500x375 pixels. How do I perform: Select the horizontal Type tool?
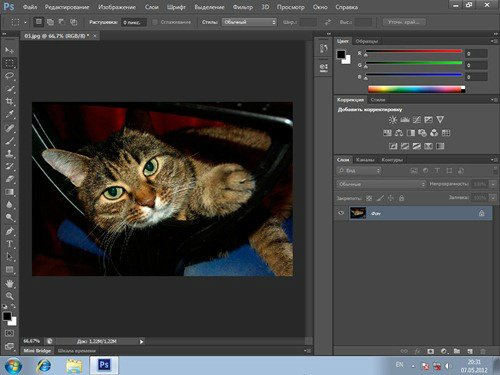click(9, 244)
